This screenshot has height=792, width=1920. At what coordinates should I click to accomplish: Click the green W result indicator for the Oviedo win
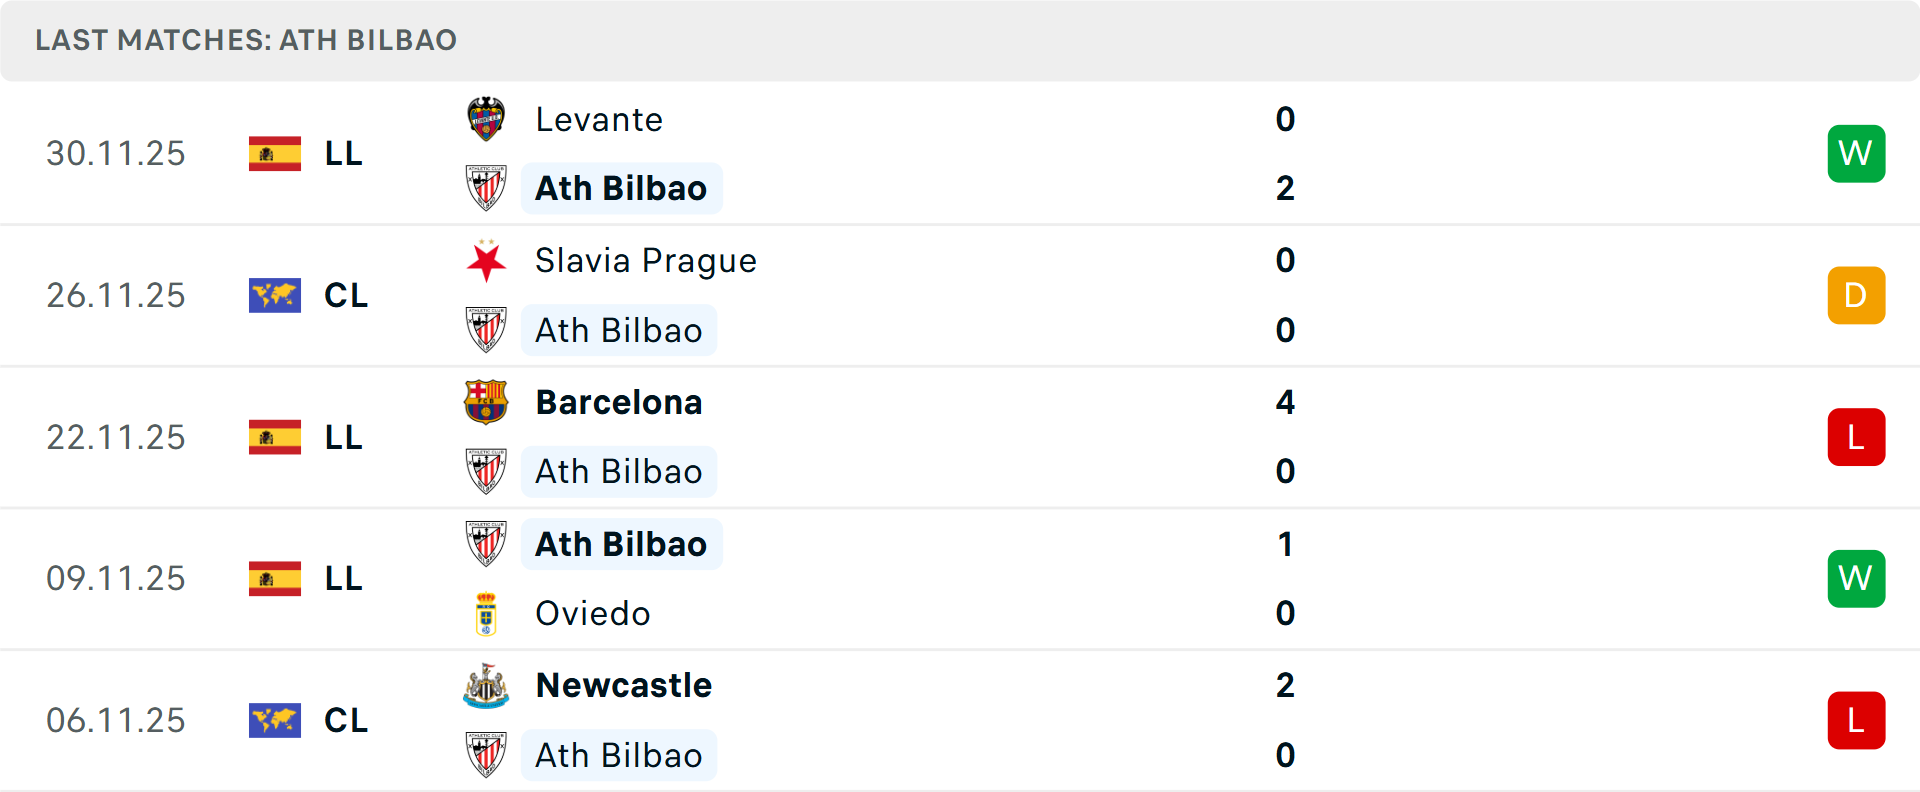[1856, 578]
